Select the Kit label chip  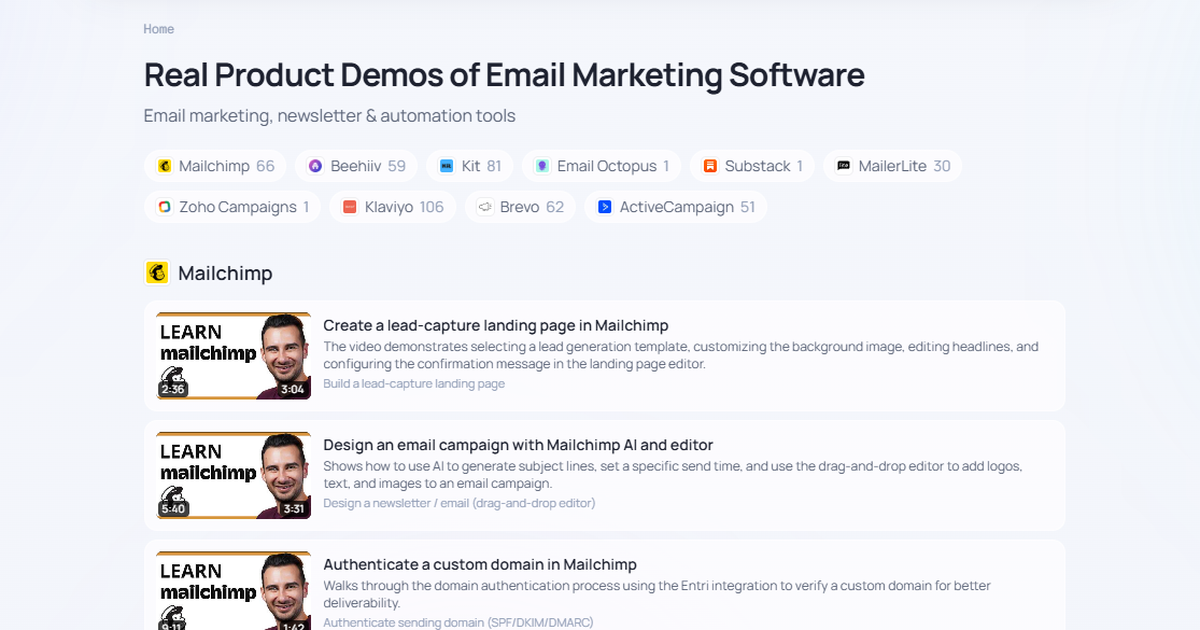click(471, 166)
